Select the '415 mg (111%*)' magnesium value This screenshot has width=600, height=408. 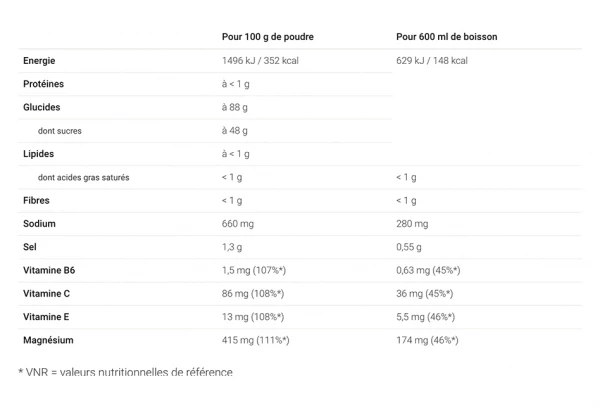(x=255, y=340)
